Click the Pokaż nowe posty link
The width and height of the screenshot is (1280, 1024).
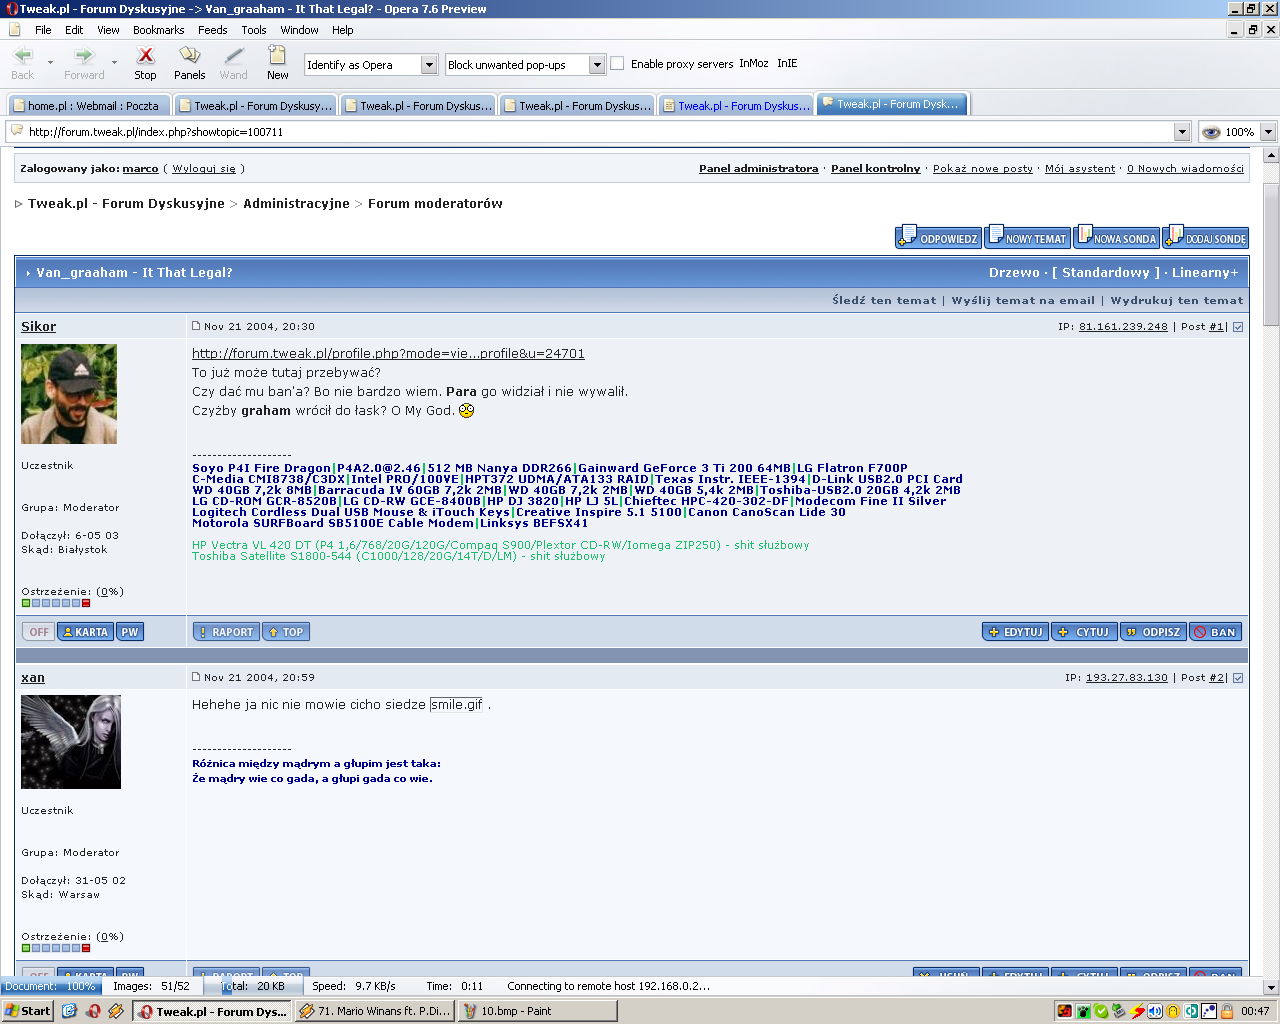tap(983, 169)
